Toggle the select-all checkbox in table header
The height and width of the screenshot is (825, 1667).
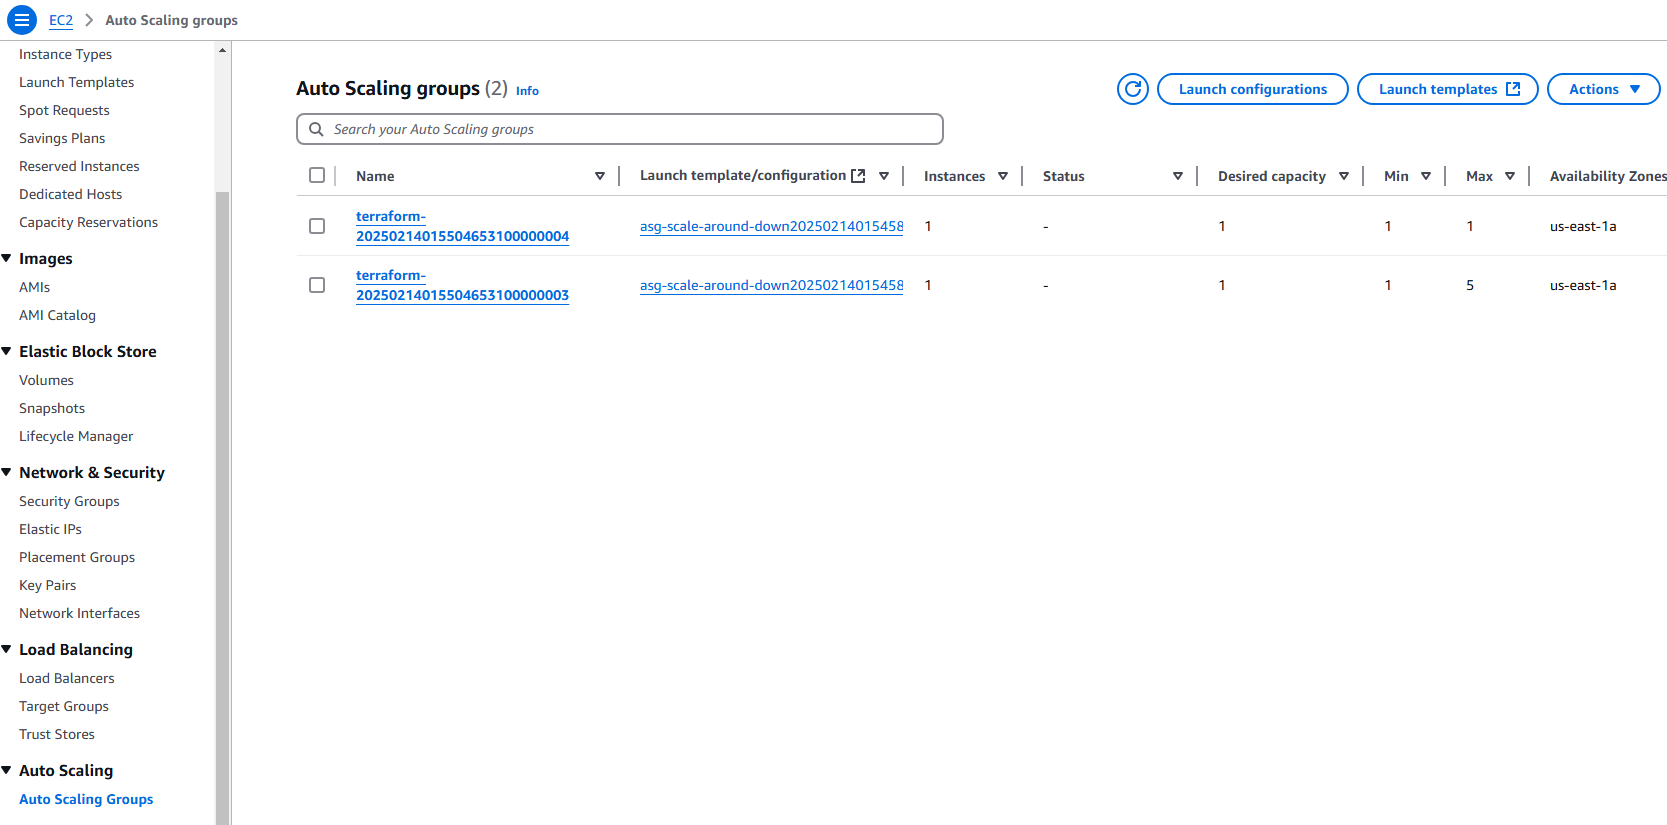tap(317, 176)
